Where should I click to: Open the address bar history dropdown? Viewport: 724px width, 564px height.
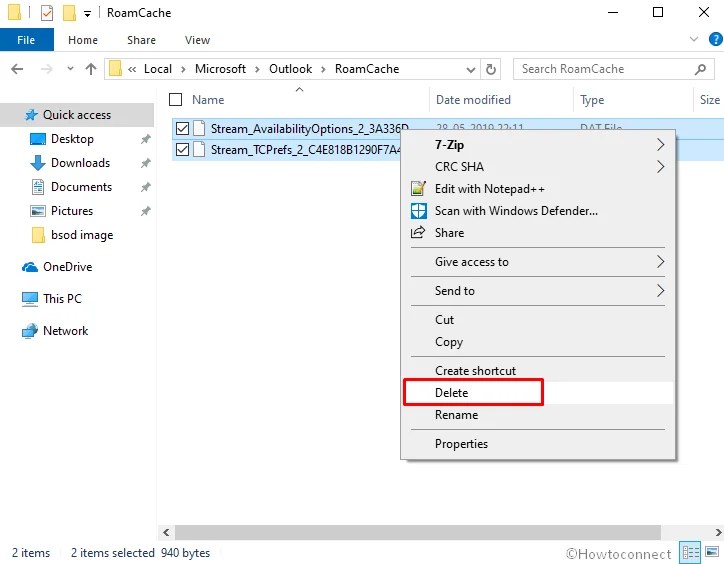click(471, 70)
